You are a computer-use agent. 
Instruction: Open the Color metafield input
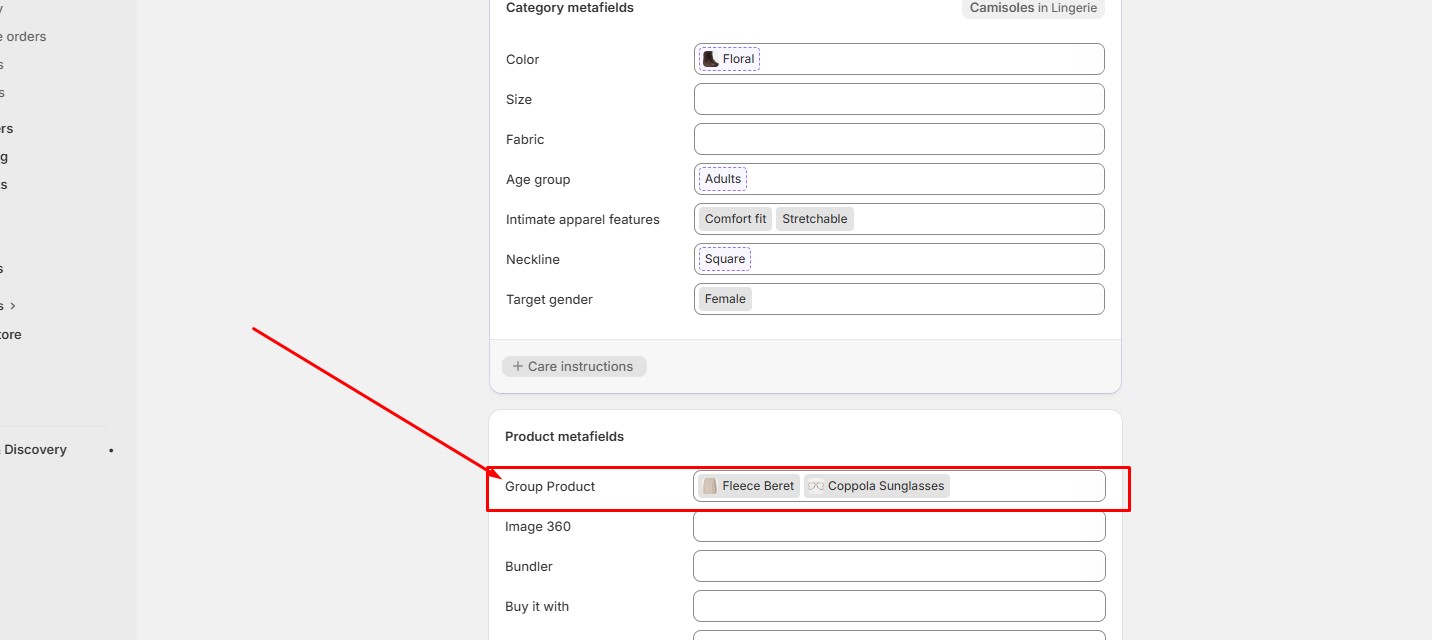pyautogui.click(x=899, y=59)
